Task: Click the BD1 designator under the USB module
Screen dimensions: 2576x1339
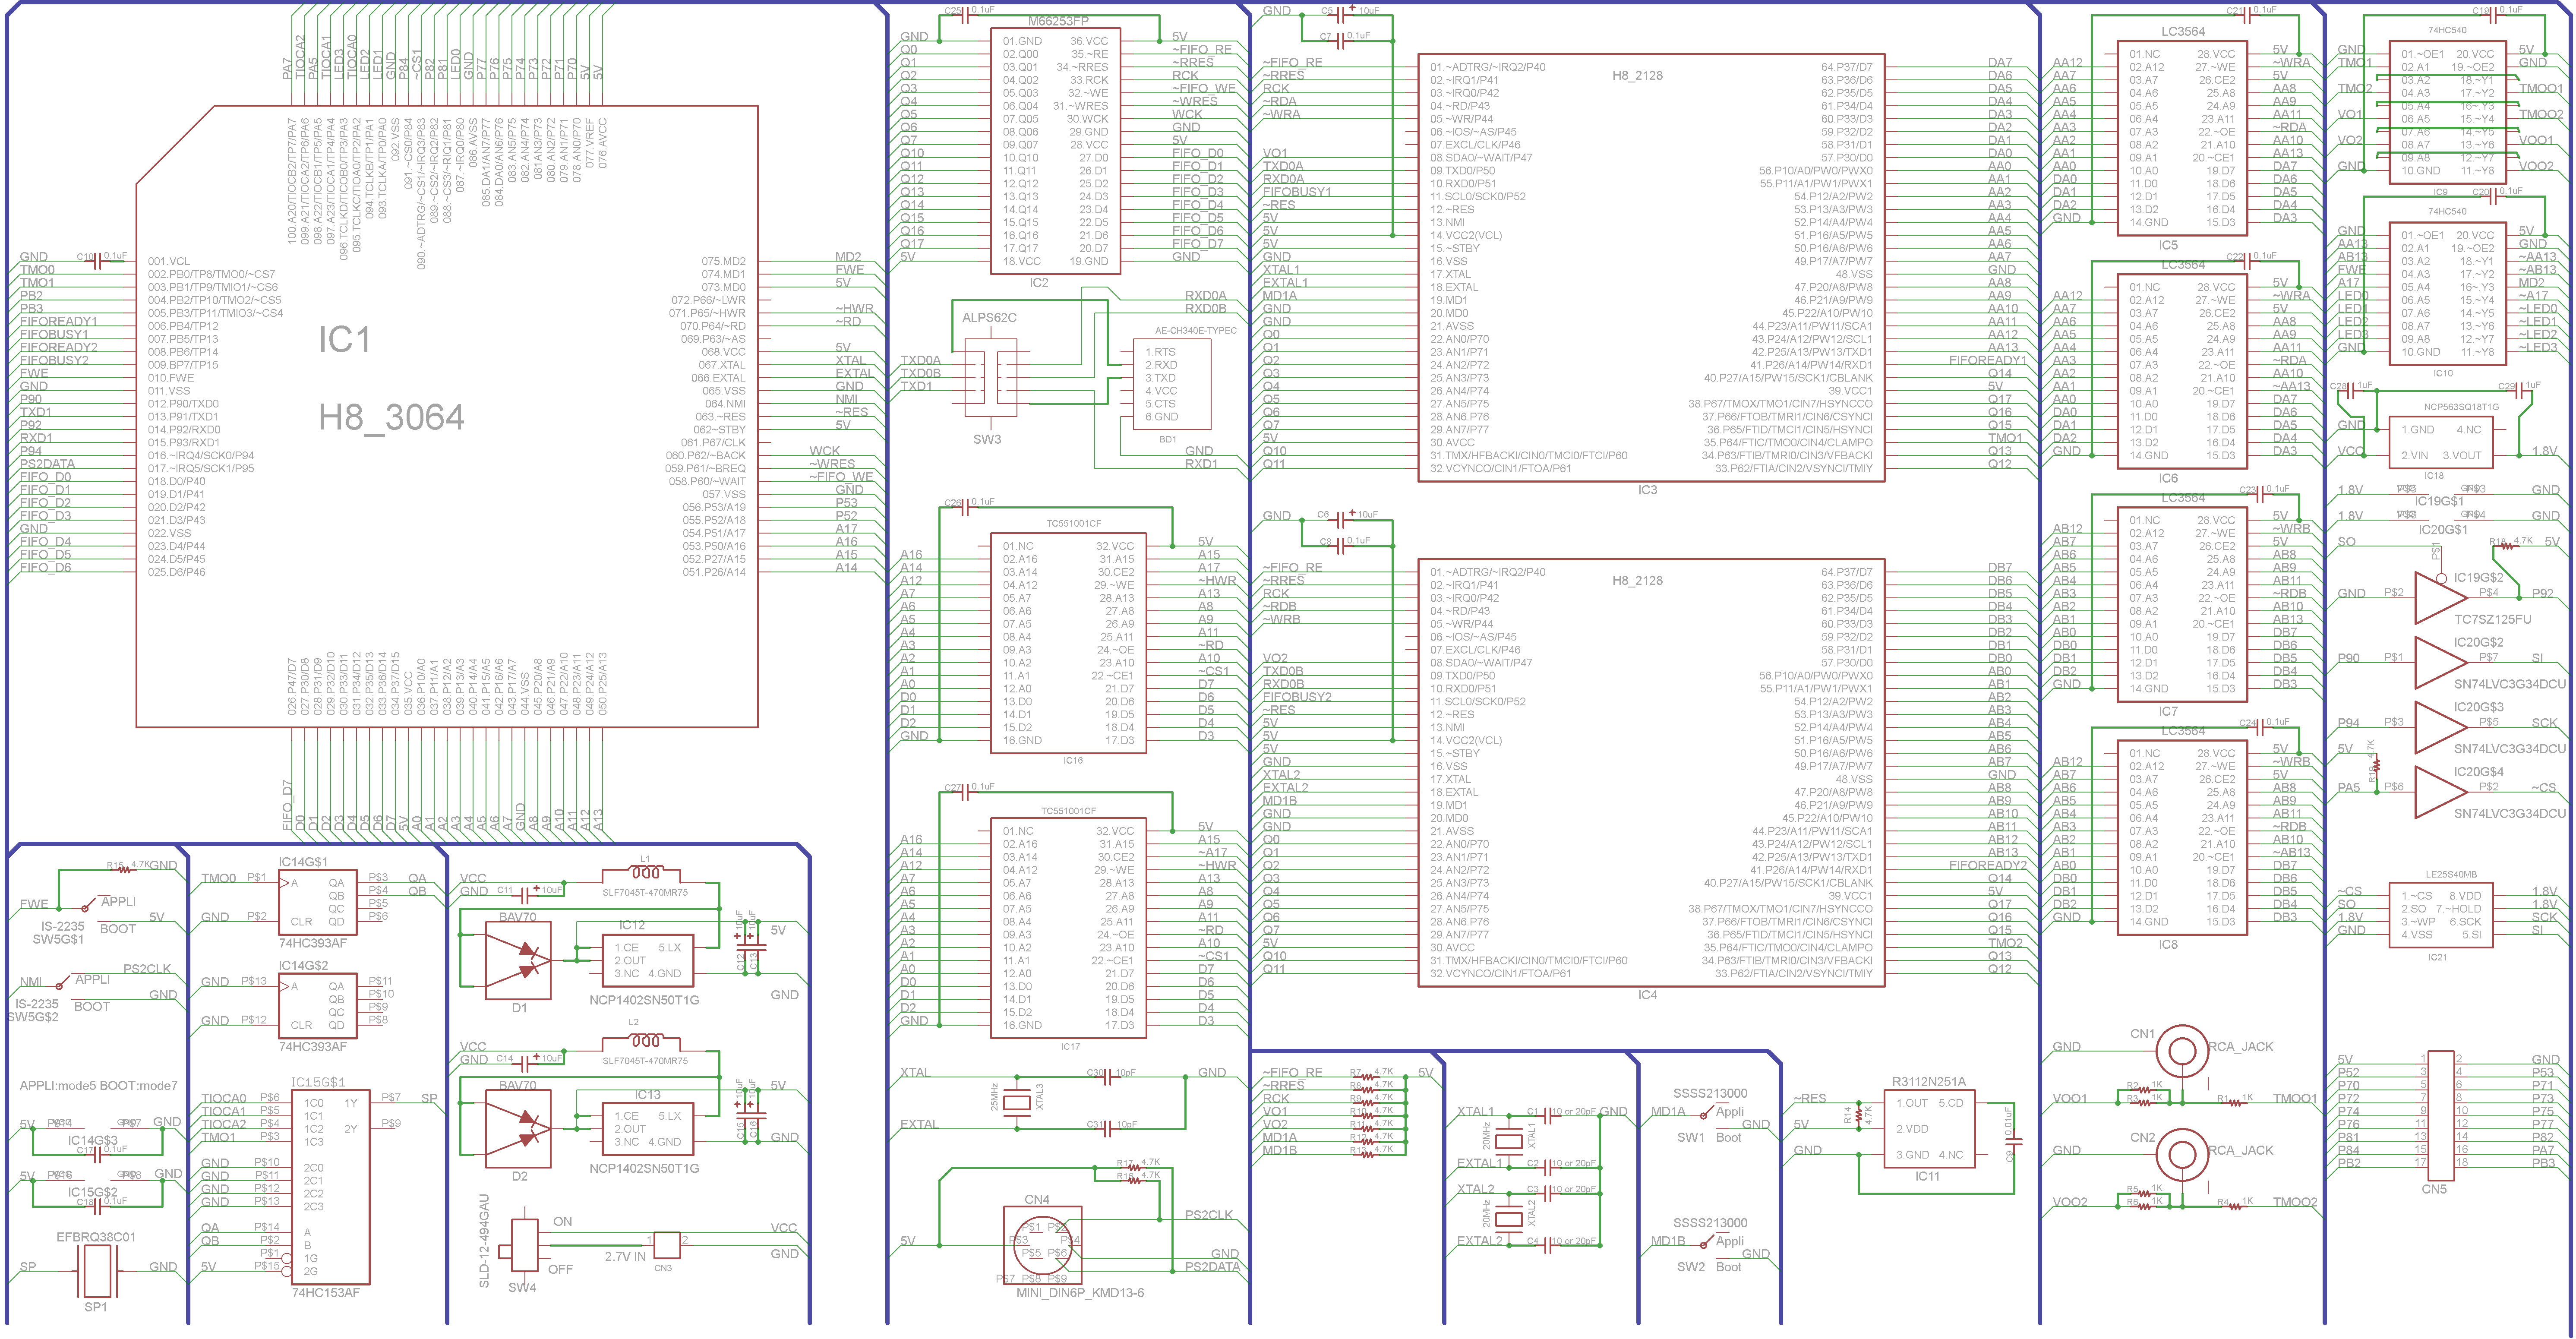Action: click(1167, 439)
